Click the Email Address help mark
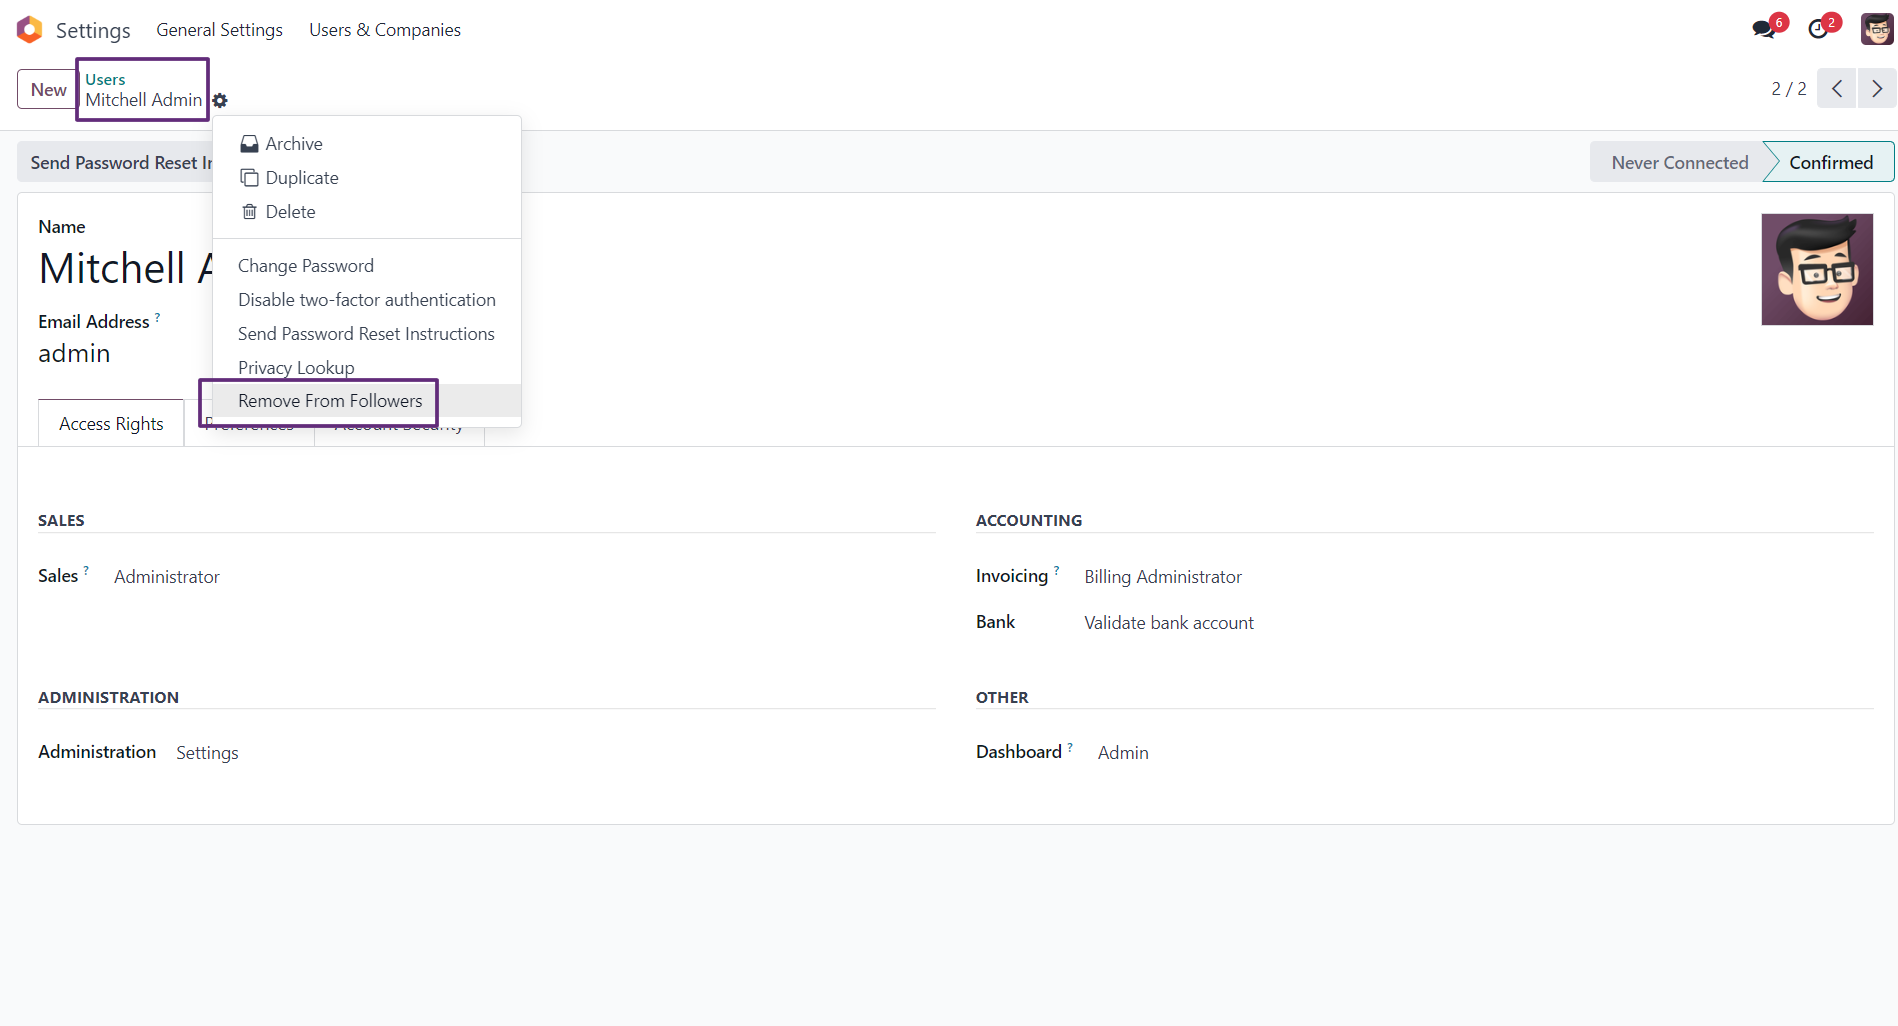Image resolution: width=1898 pixels, height=1026 pixels. pyautogui.click(x=157, y=317)
